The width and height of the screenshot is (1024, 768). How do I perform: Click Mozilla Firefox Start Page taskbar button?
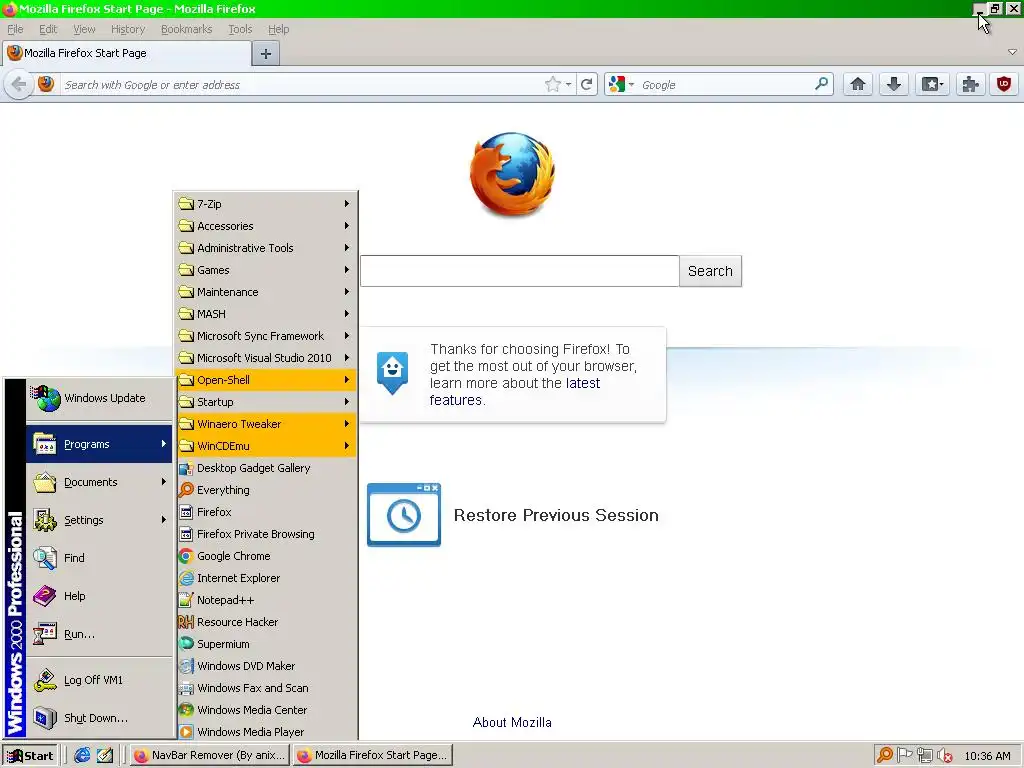(372, 755)
